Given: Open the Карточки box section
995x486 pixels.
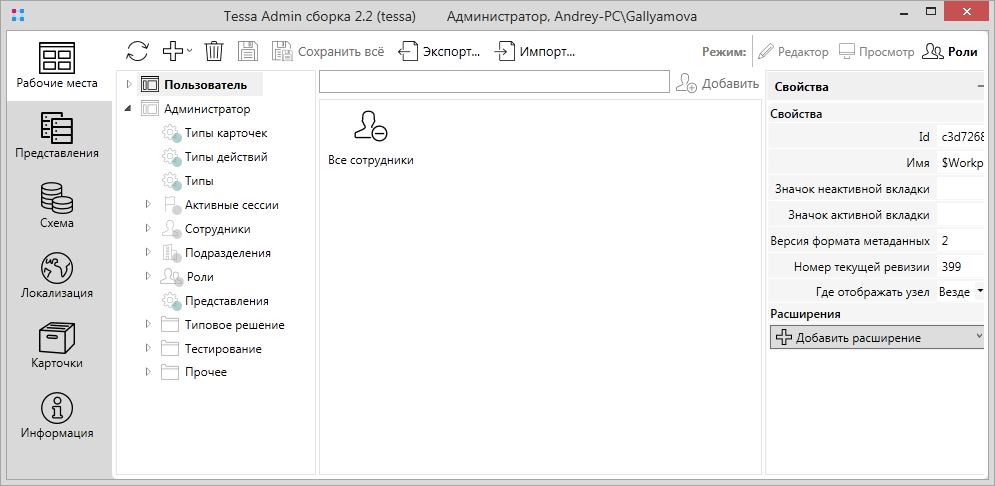Looking at the screenshot, I should (57, 346).
